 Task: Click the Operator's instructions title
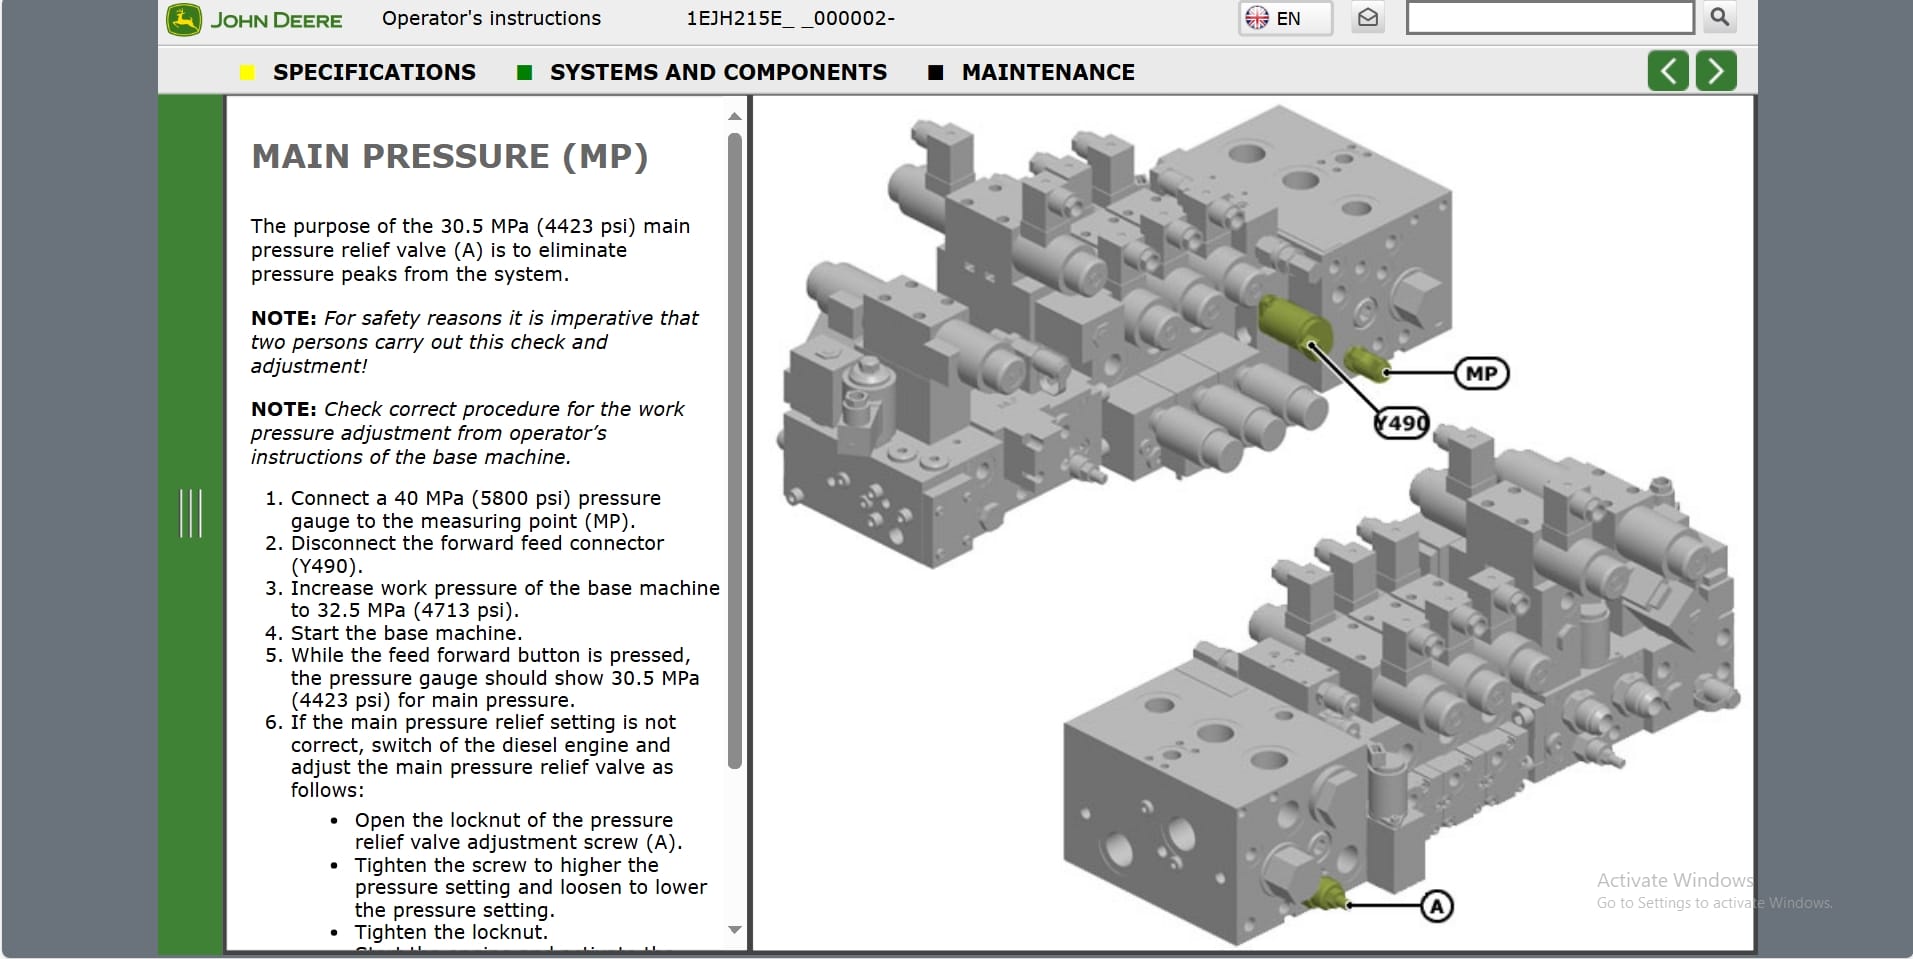coord(490,18)
